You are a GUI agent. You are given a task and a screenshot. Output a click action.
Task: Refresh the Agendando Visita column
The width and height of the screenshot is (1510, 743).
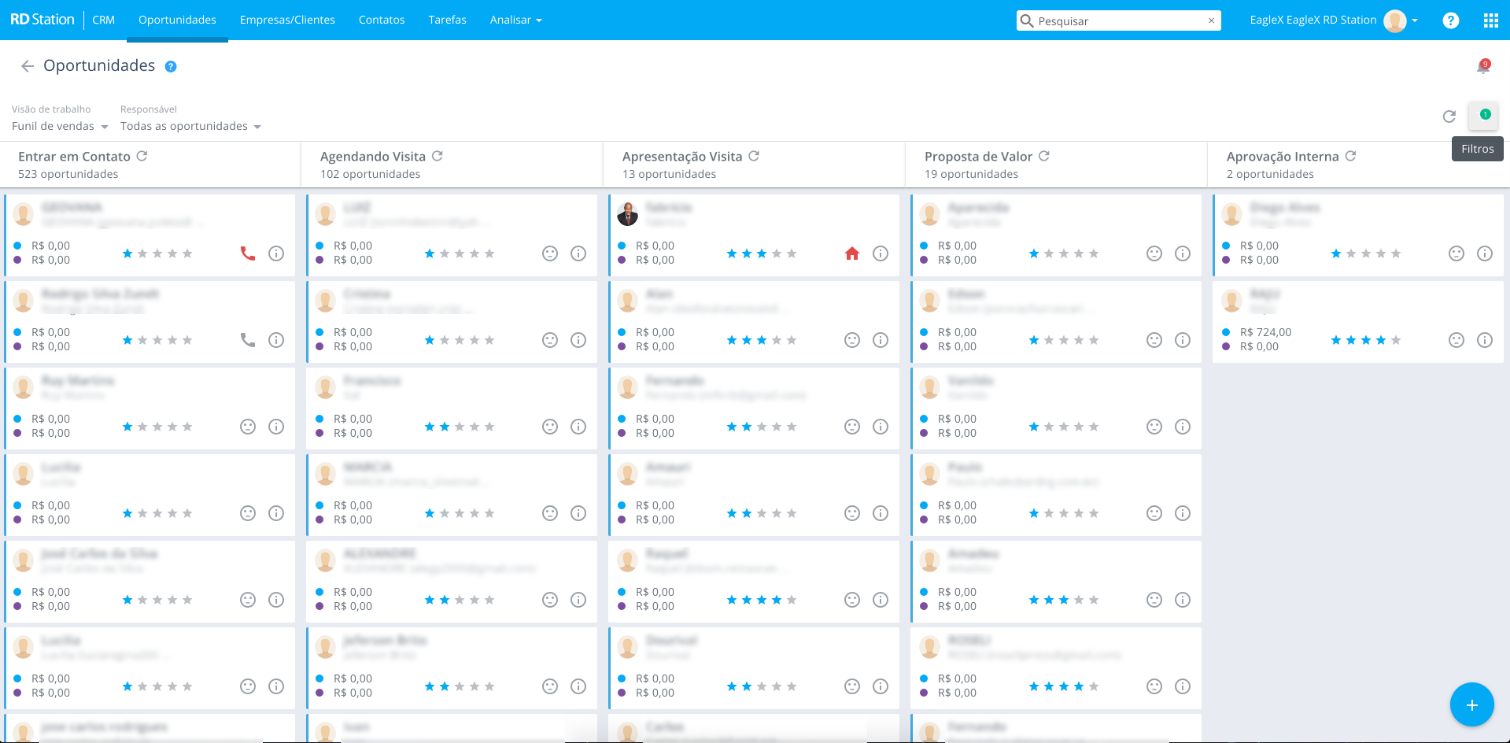tap(437, 156)
